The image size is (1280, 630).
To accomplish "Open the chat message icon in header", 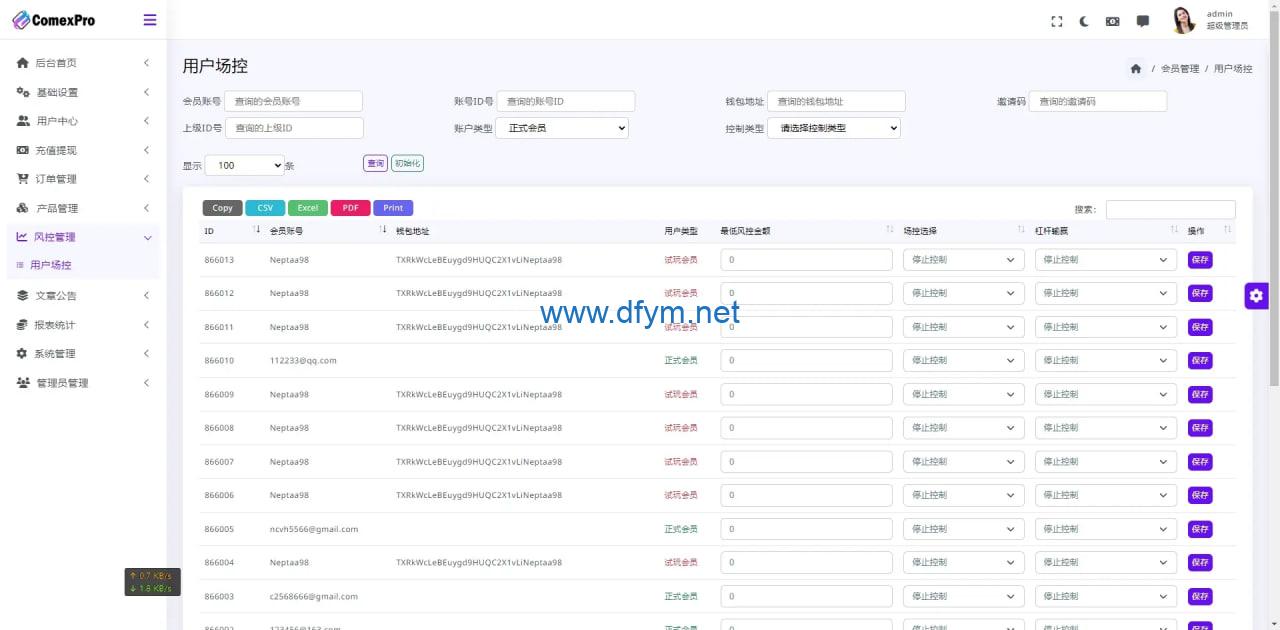I will (1143, 21).
